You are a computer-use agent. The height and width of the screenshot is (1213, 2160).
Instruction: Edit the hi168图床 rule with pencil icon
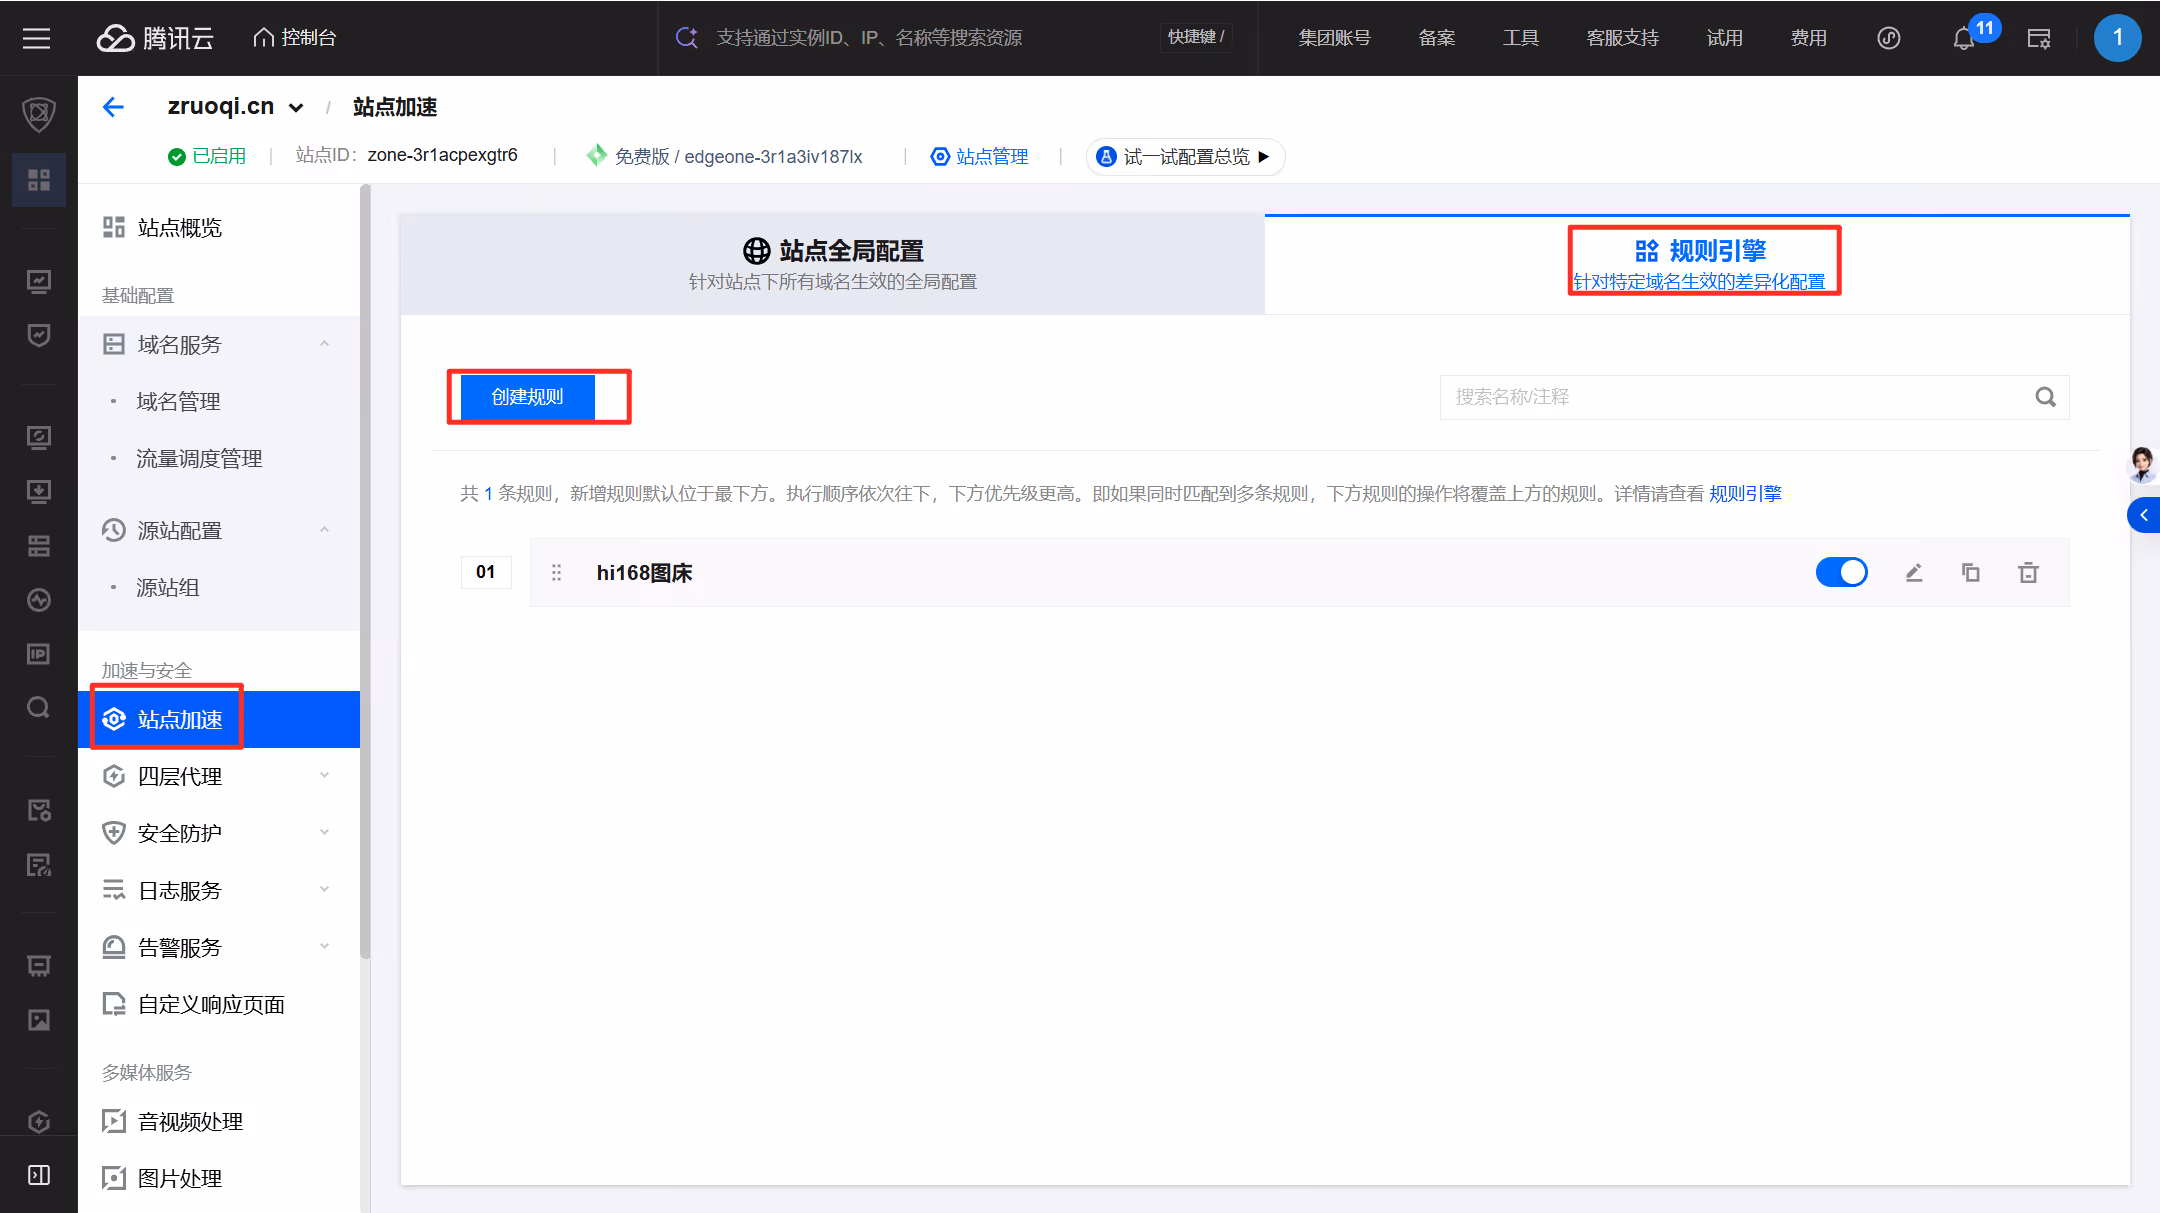pyautogui.click(x=1914, y=572)
